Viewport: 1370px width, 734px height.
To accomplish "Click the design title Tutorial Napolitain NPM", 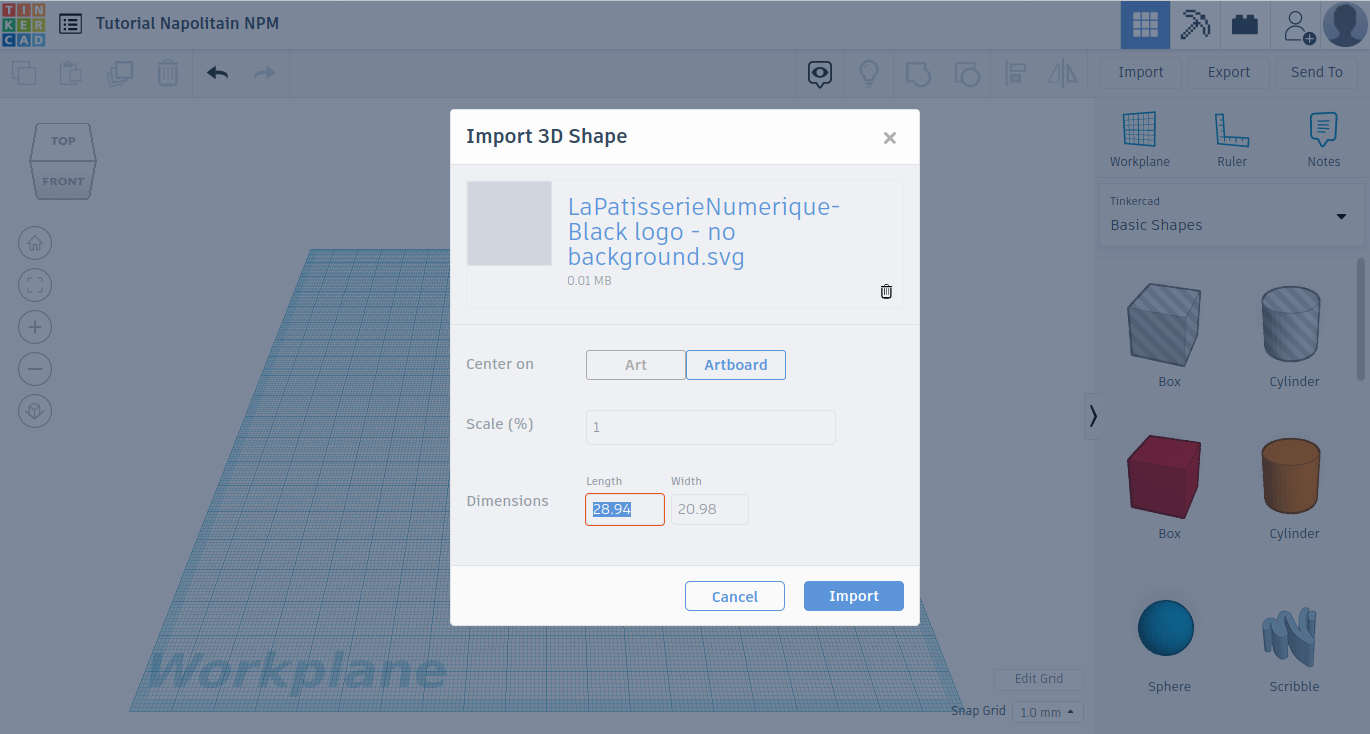I will coord(187,23).
